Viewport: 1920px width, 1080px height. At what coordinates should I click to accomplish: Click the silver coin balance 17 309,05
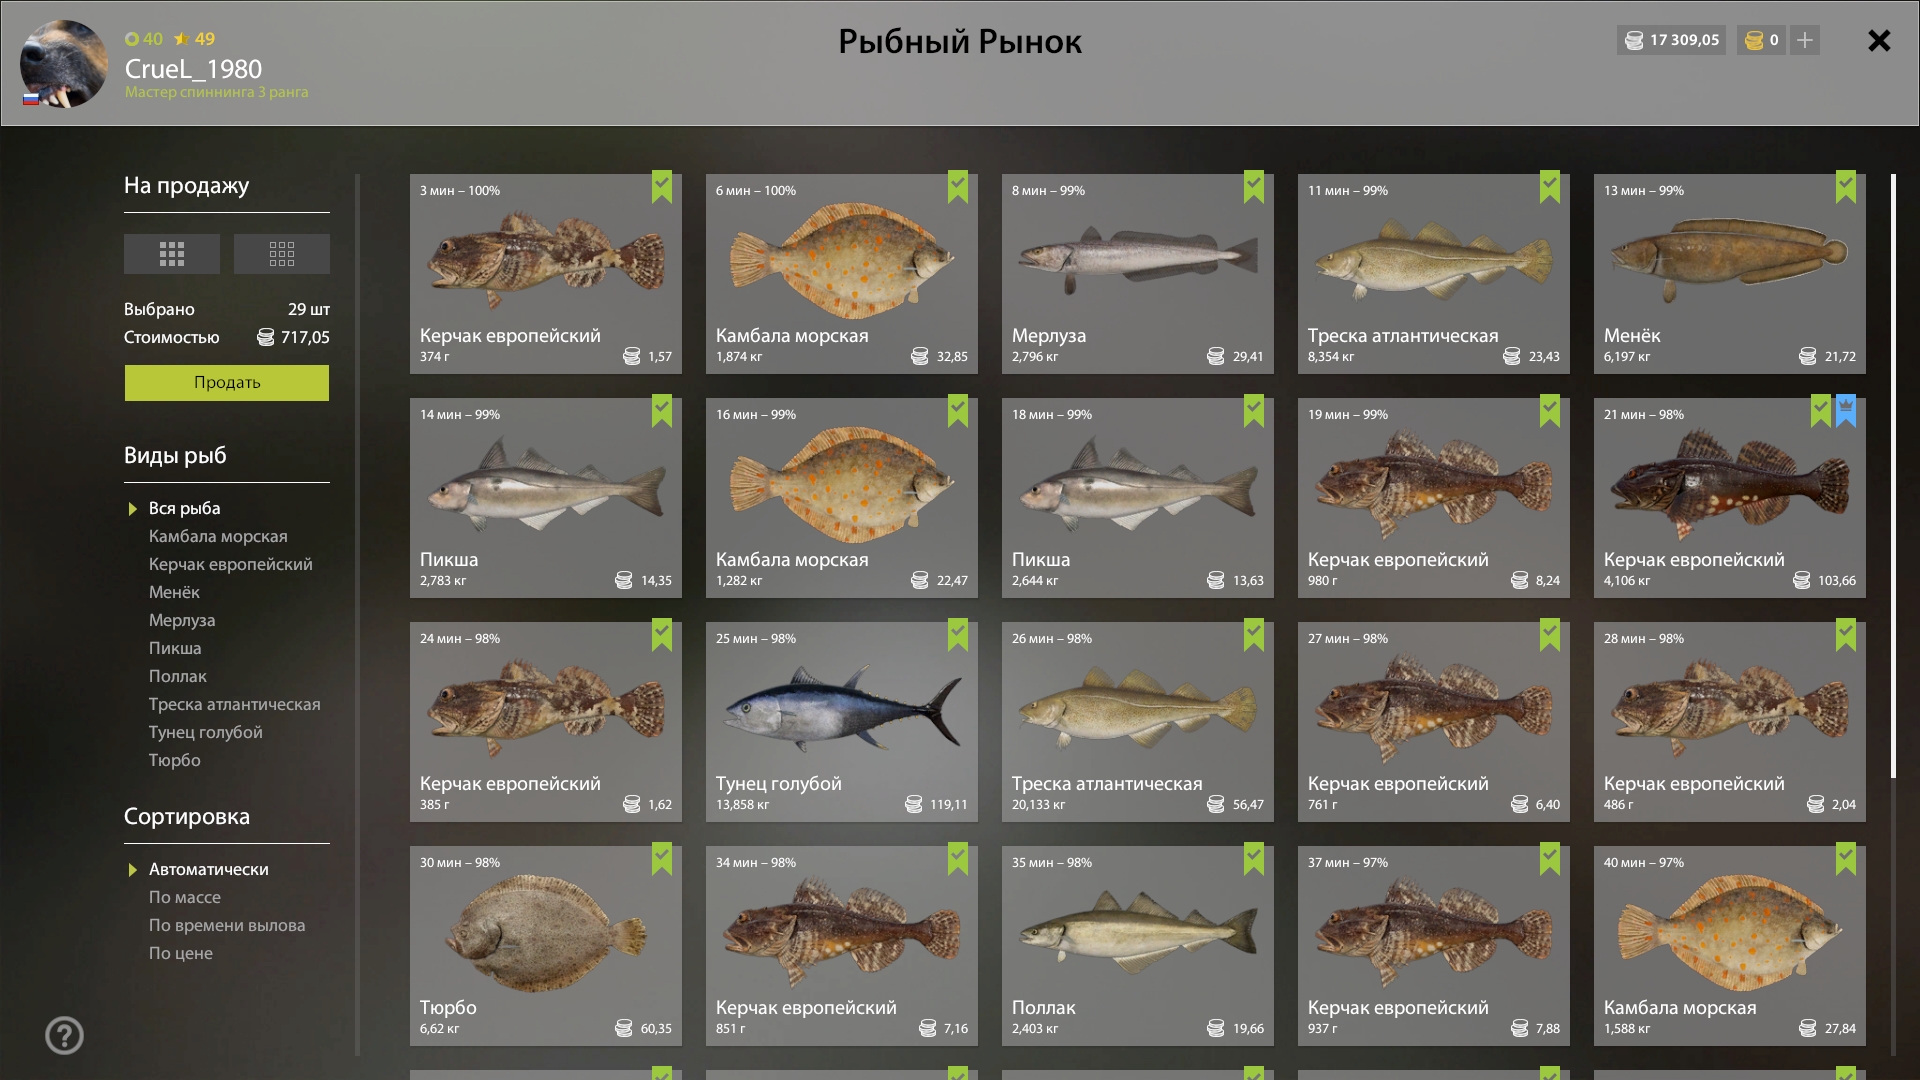(x=1672, y=40)
